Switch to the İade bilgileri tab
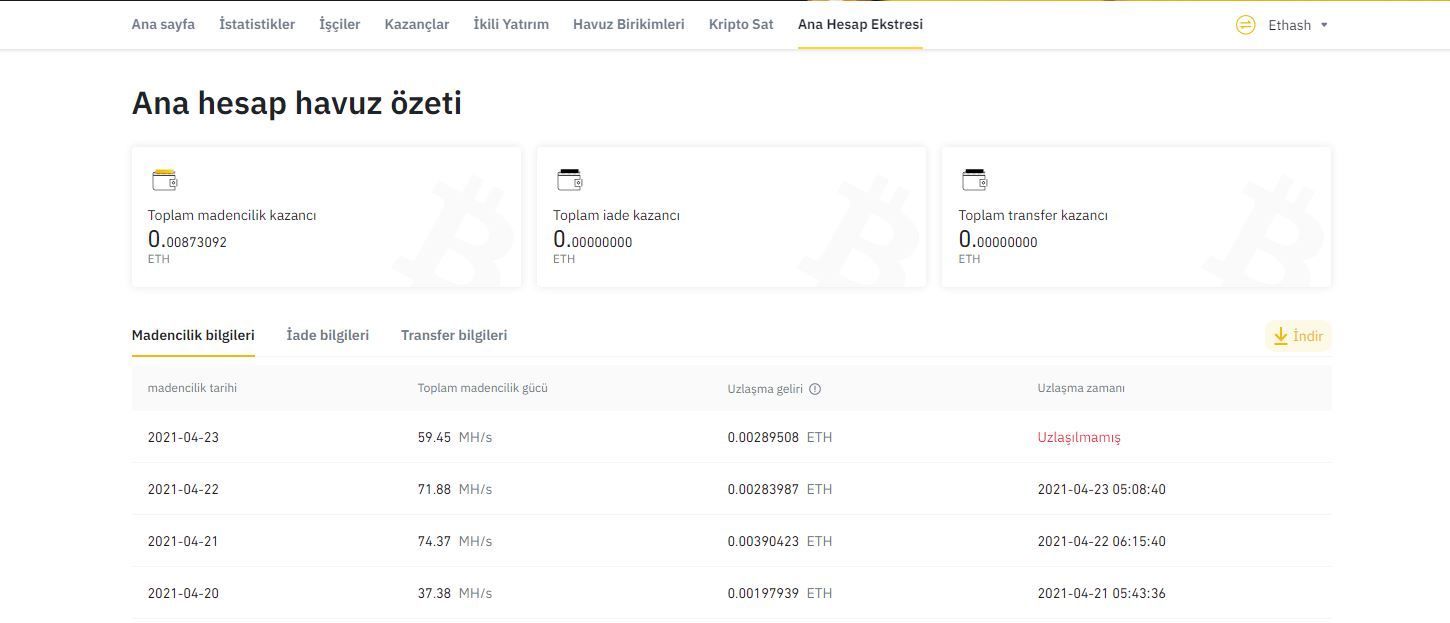1450x623 pixels. 328,335
